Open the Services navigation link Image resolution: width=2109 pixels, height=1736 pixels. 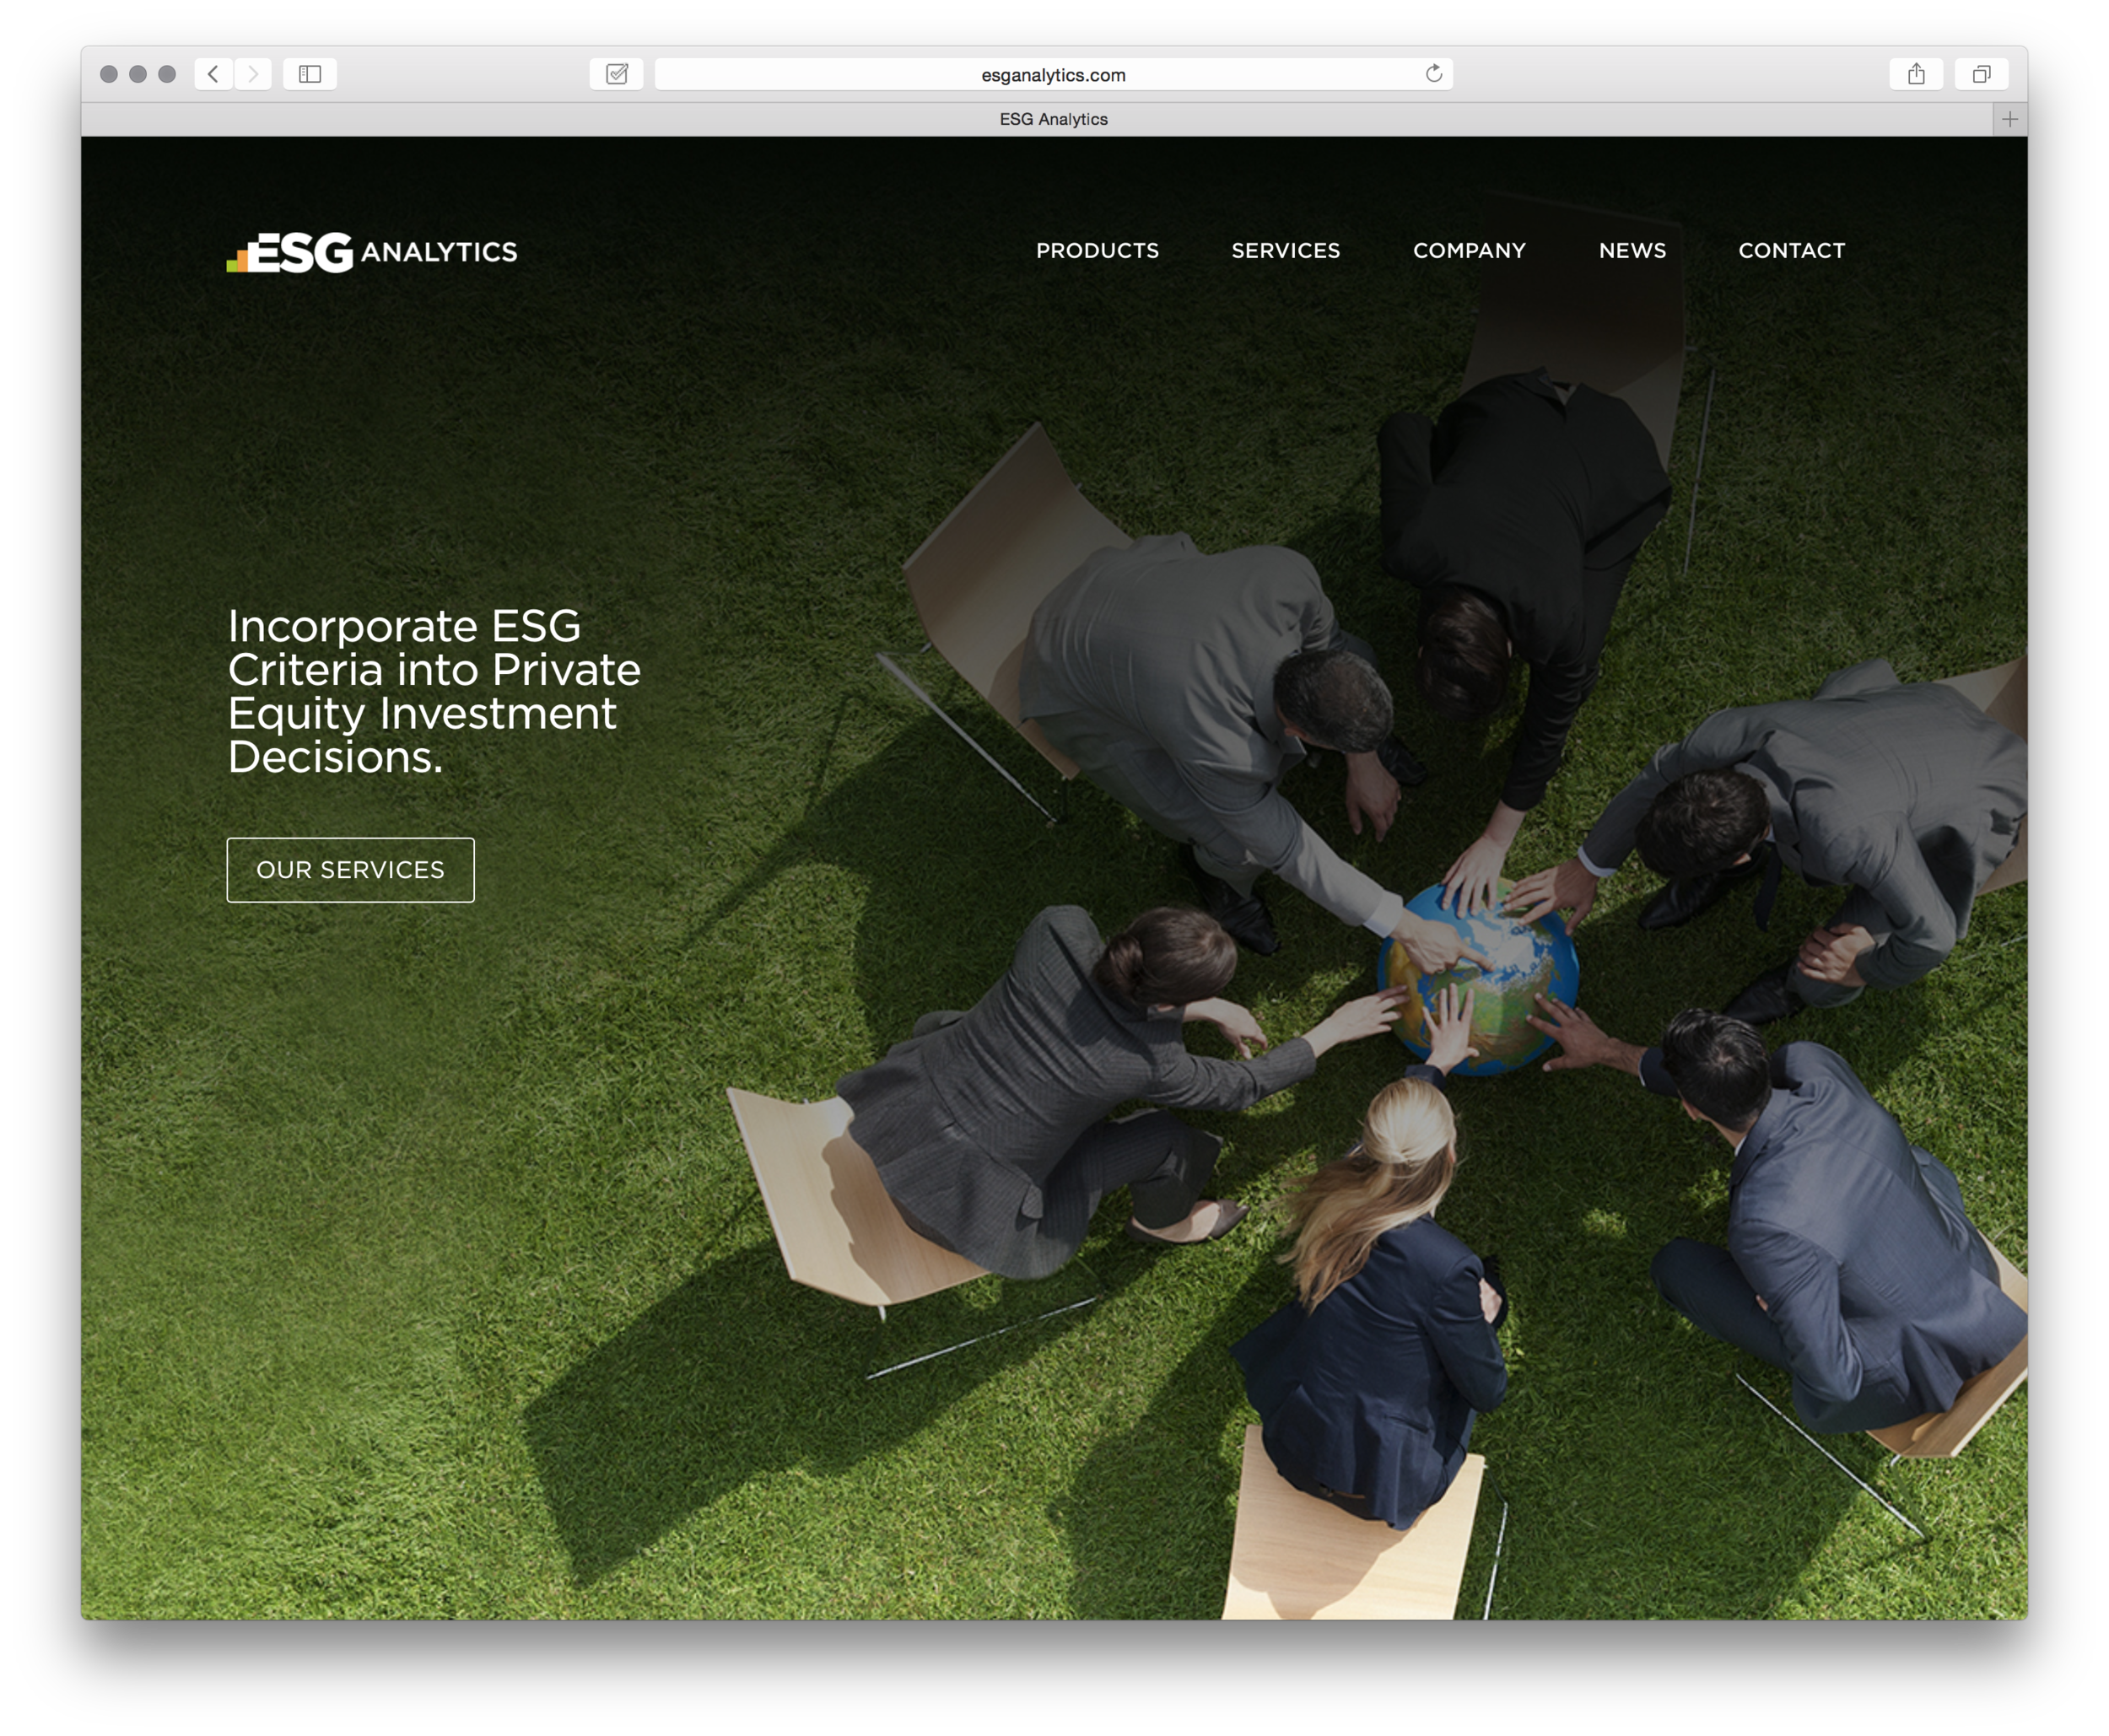point(1285,250)
